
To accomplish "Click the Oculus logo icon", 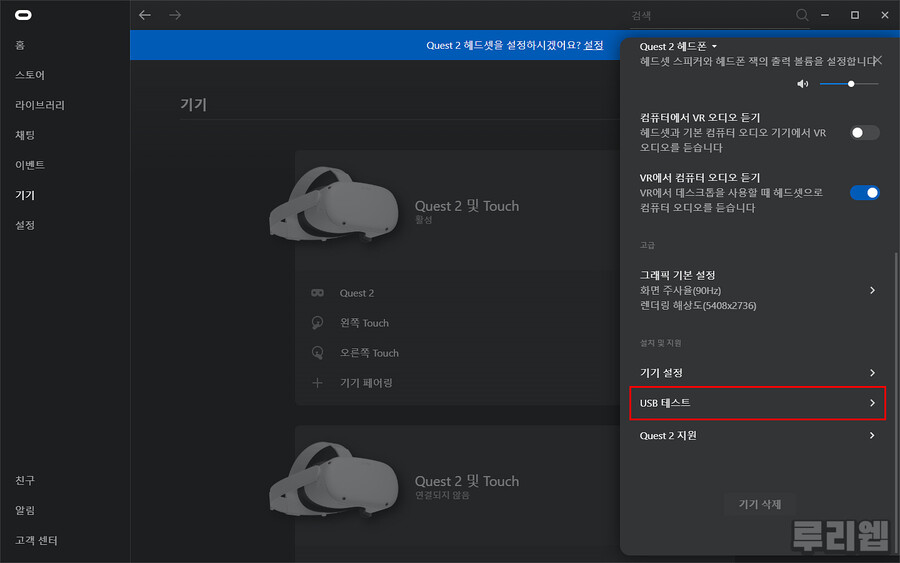I will [23, 15].
